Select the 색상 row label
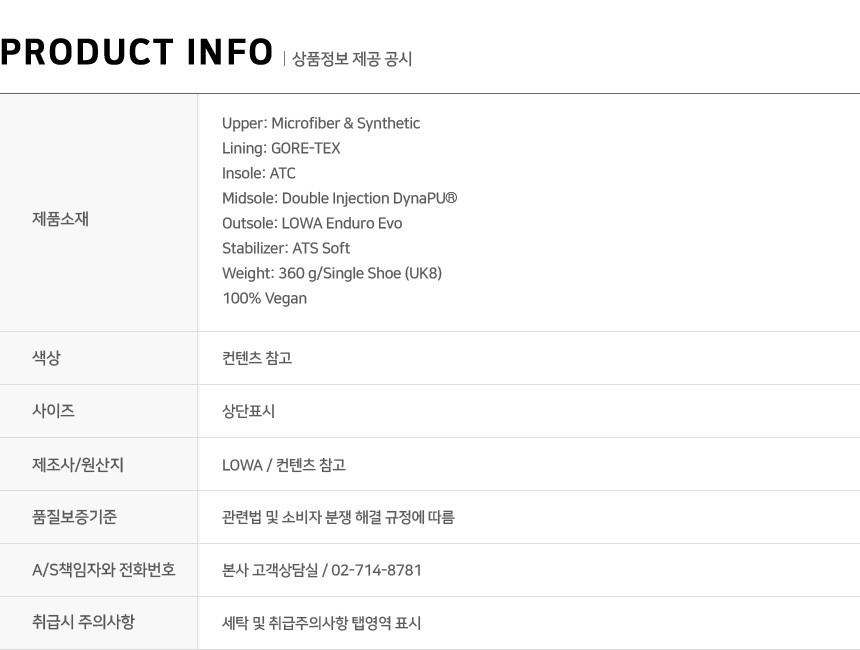 [x=46, y=358]
